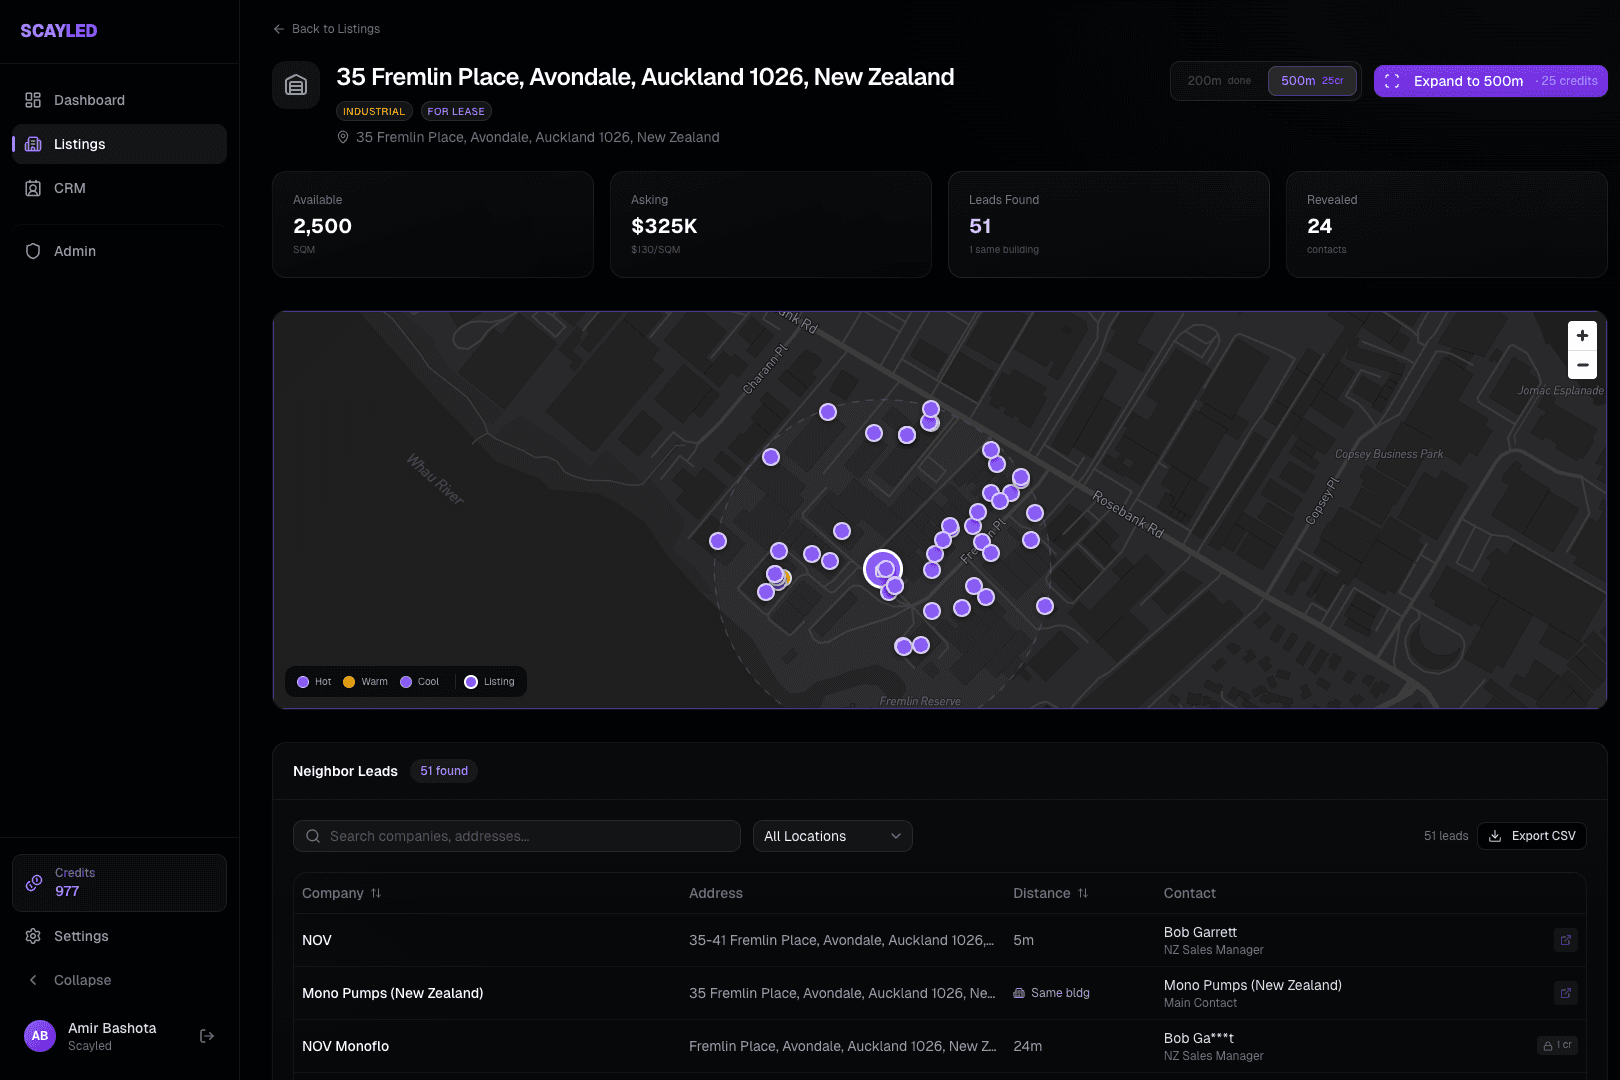
Task: Go Back to Listings
Action: pyautogui.click(x=326, y=29)
